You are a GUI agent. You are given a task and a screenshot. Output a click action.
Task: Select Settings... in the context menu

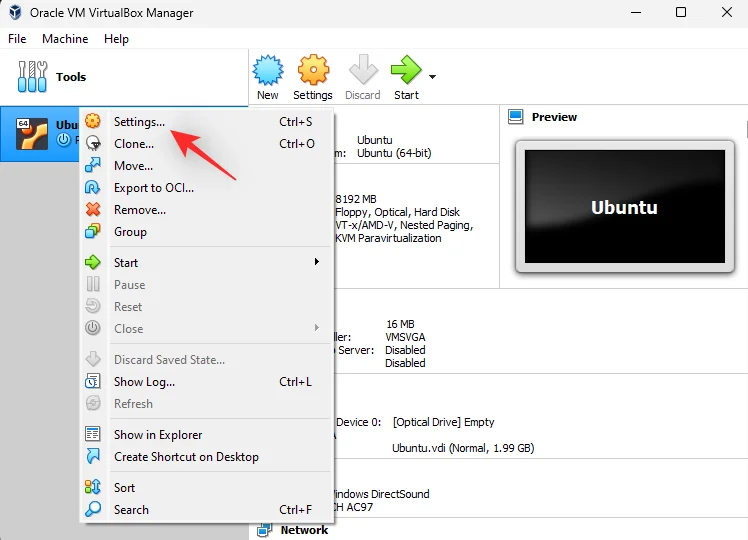[x=140, y=122]
